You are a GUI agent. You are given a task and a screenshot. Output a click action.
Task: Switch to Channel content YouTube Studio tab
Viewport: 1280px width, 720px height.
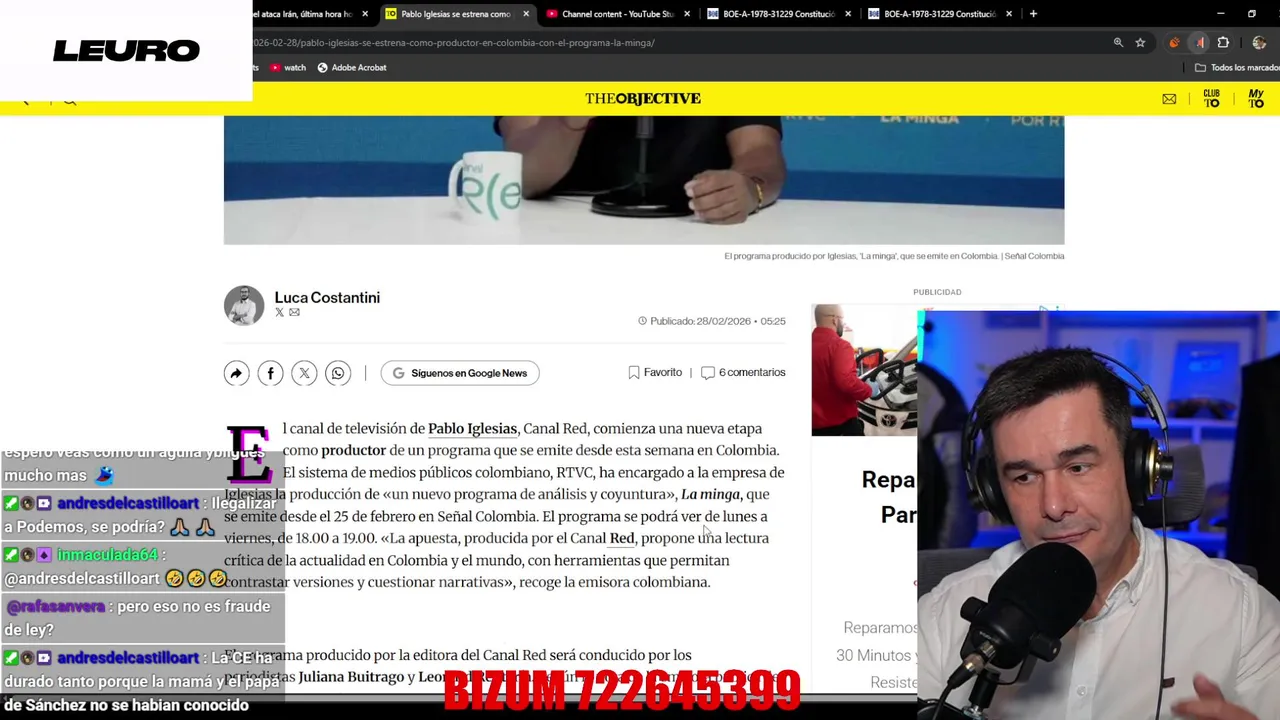click(x=617, y=14)
